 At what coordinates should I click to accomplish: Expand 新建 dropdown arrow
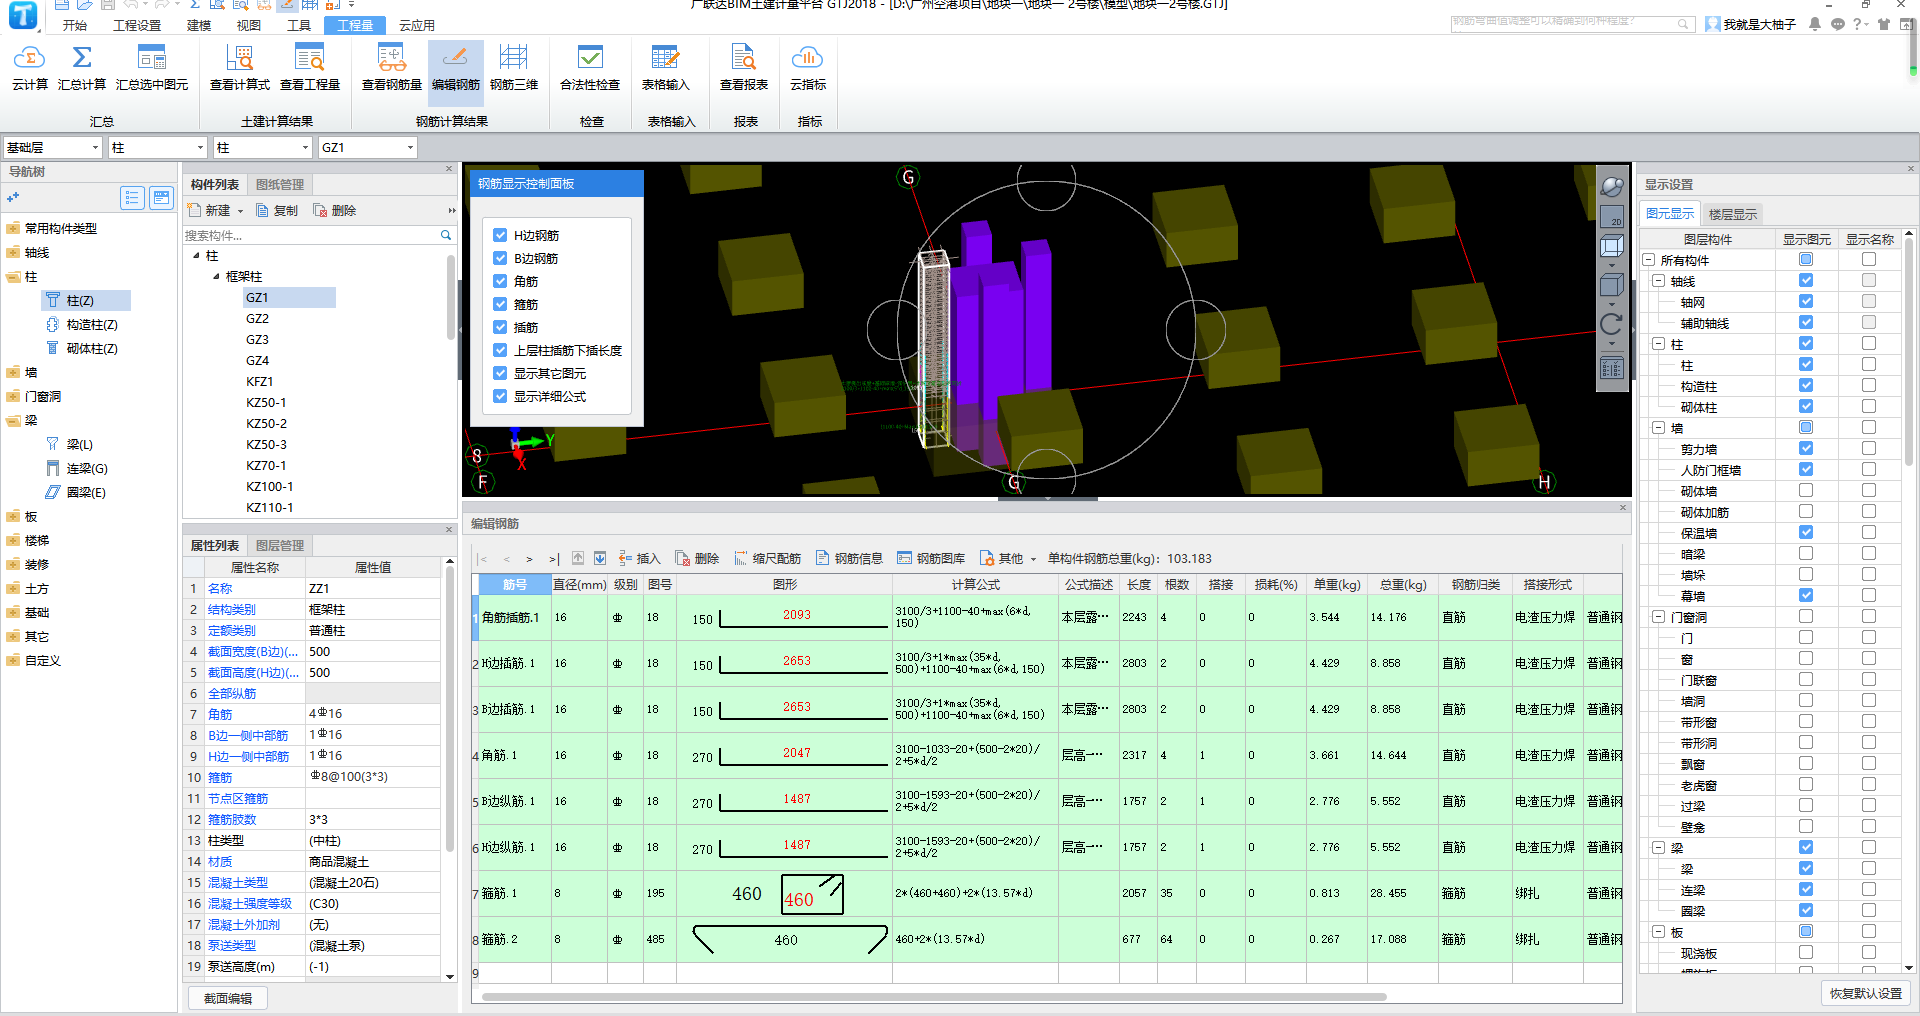[240, 211]
